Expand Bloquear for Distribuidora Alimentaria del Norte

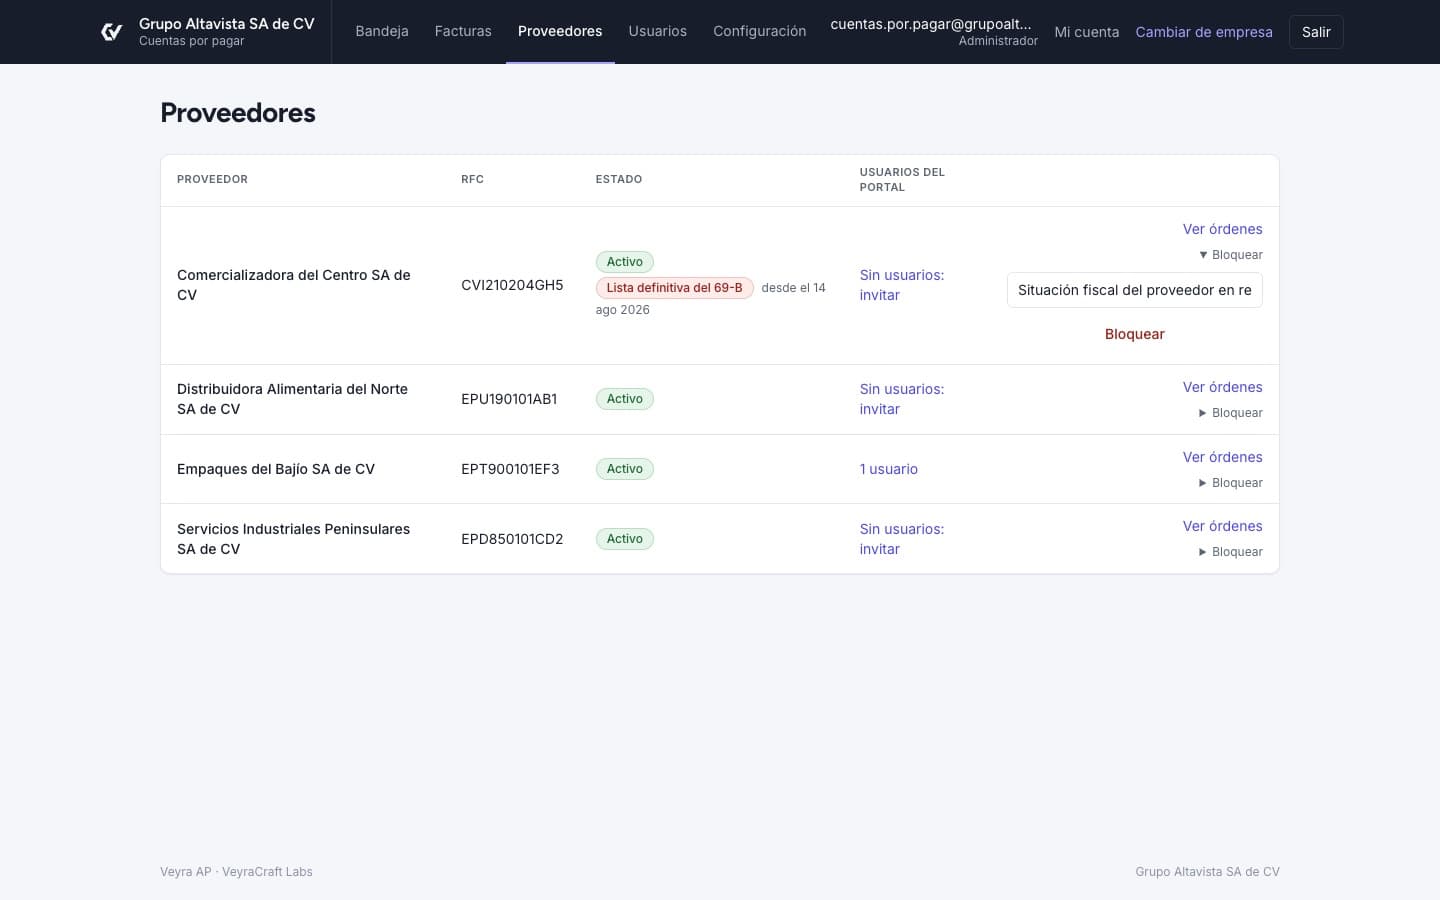(1230, 413)
